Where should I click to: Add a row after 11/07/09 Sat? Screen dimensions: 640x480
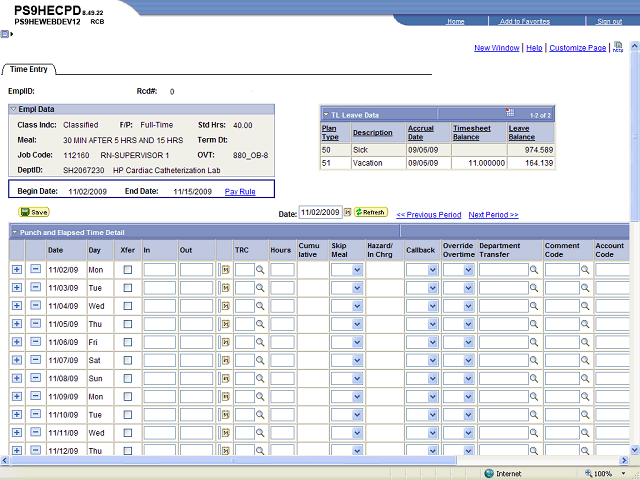tap(17, 360)
